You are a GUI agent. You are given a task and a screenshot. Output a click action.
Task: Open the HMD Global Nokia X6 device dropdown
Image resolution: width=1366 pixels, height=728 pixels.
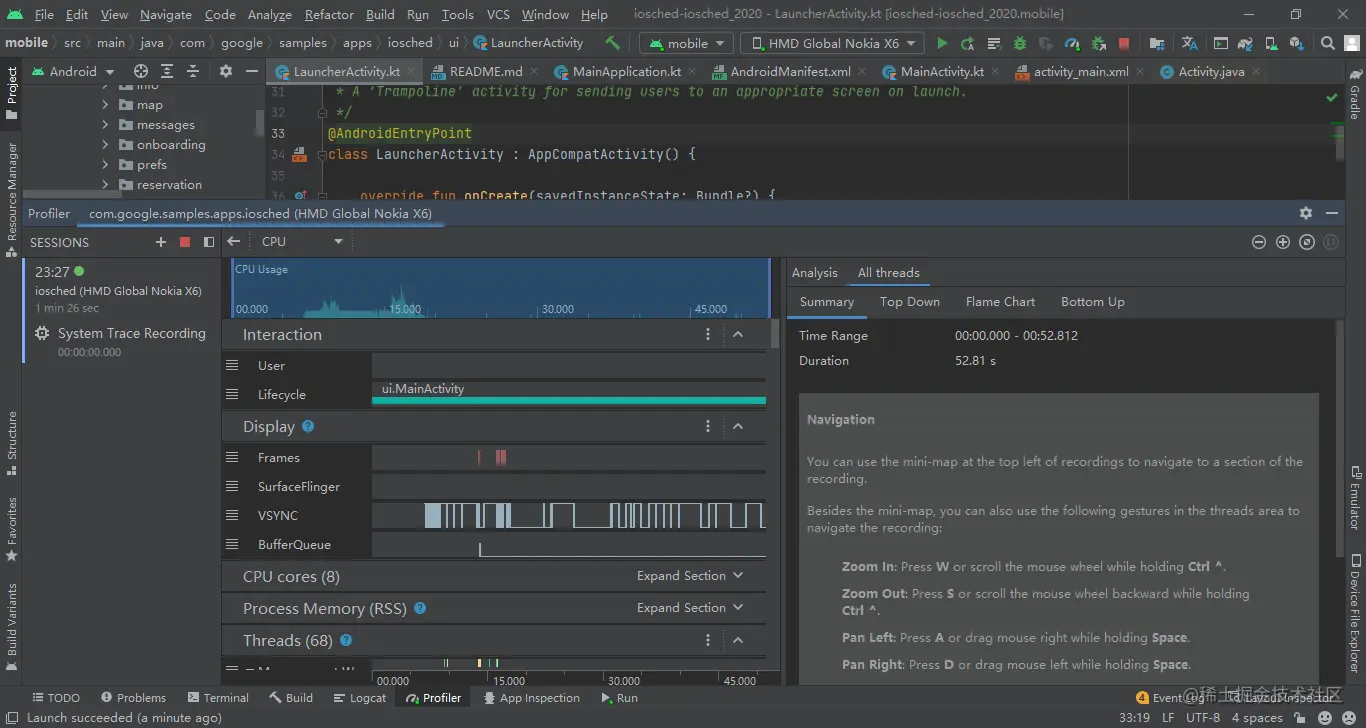(x=832, y=43)
